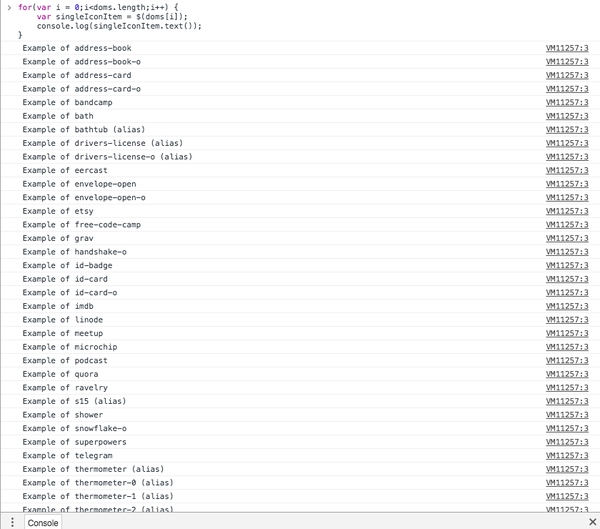Image resolution: width=600 pixels, height=529 pixels.
Task: Open VM11257:3 link beside microchip row
Action: tap(567, 347)
